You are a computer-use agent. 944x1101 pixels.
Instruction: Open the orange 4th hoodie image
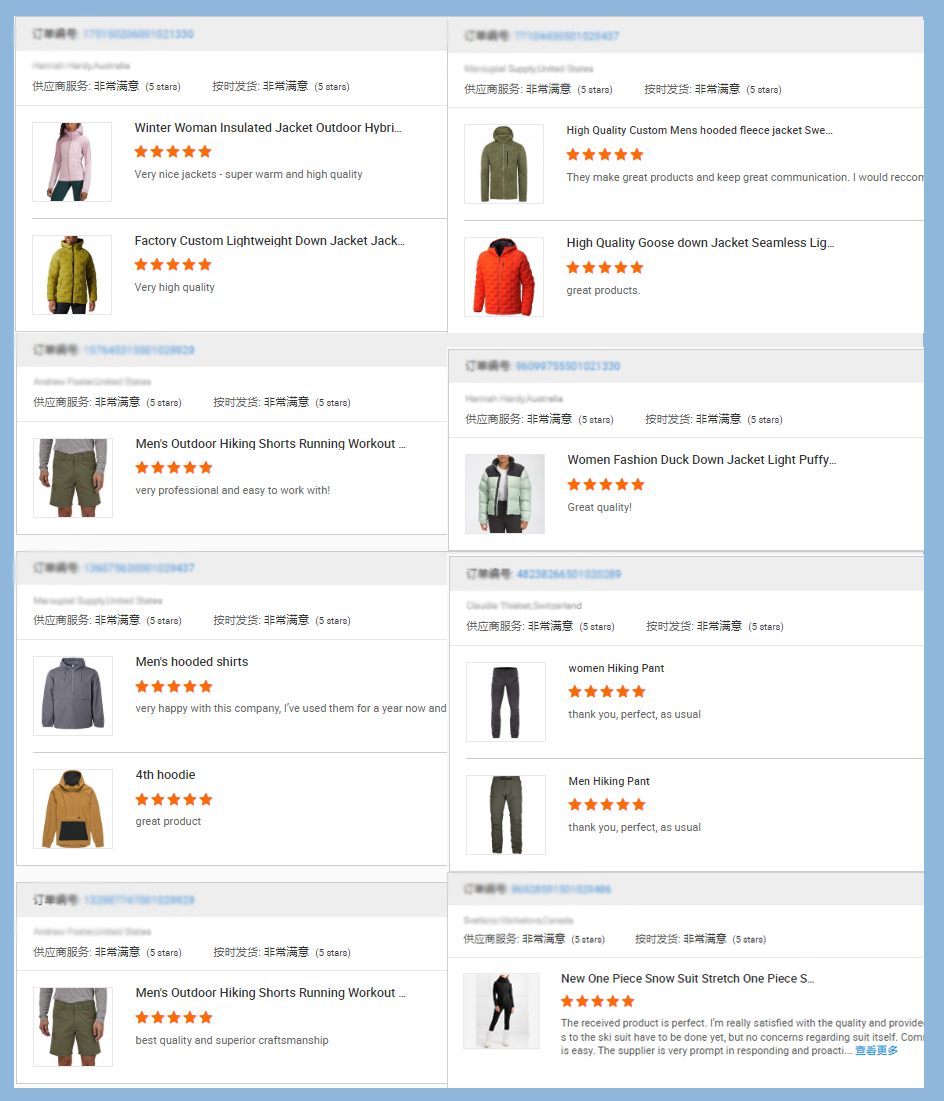pyautogui.click(x=72, y=809)
